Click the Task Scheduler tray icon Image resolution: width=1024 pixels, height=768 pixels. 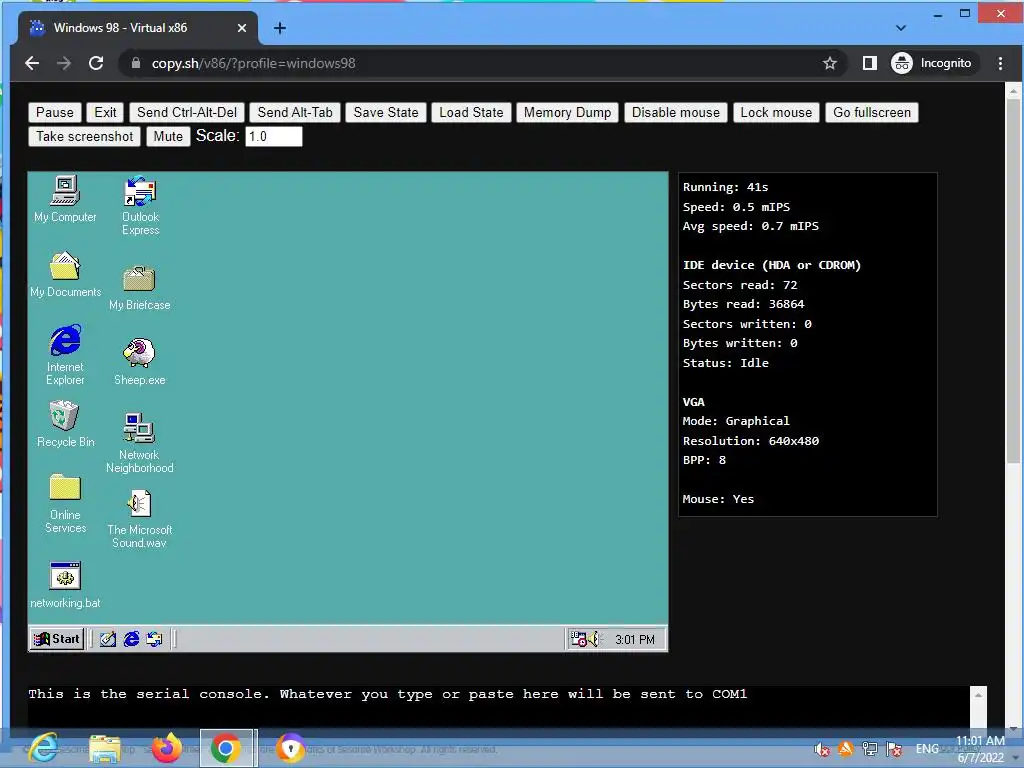(578, 639)
